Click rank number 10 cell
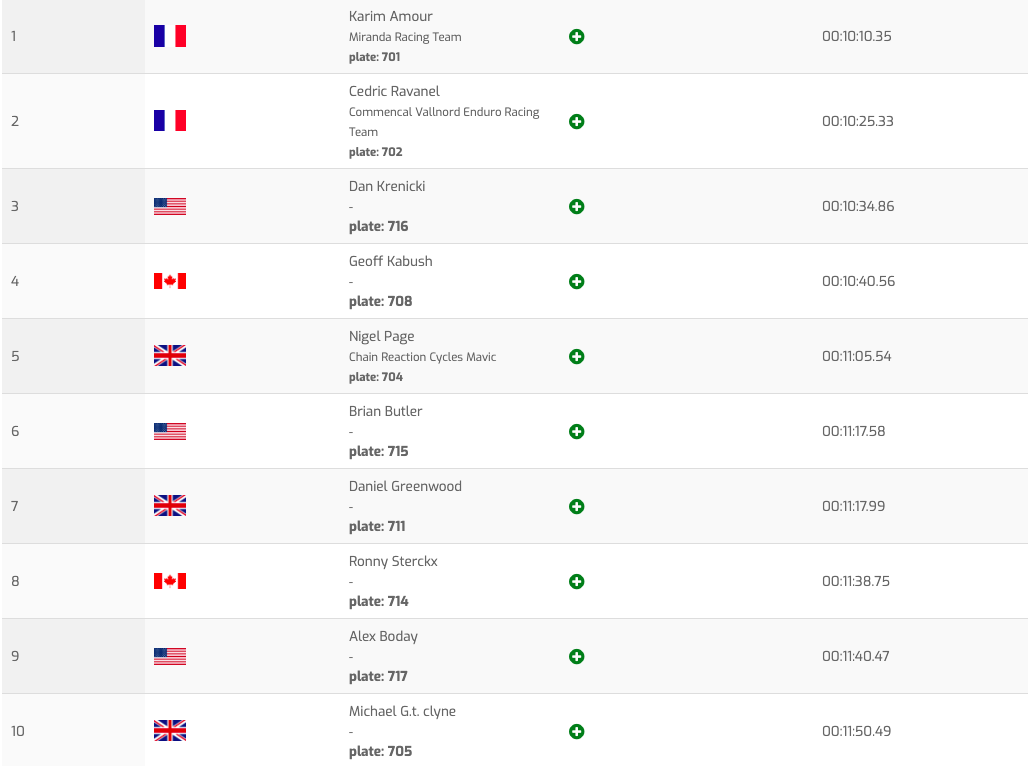The height and width of the screenshot is (766, 1032). [18, 731]
